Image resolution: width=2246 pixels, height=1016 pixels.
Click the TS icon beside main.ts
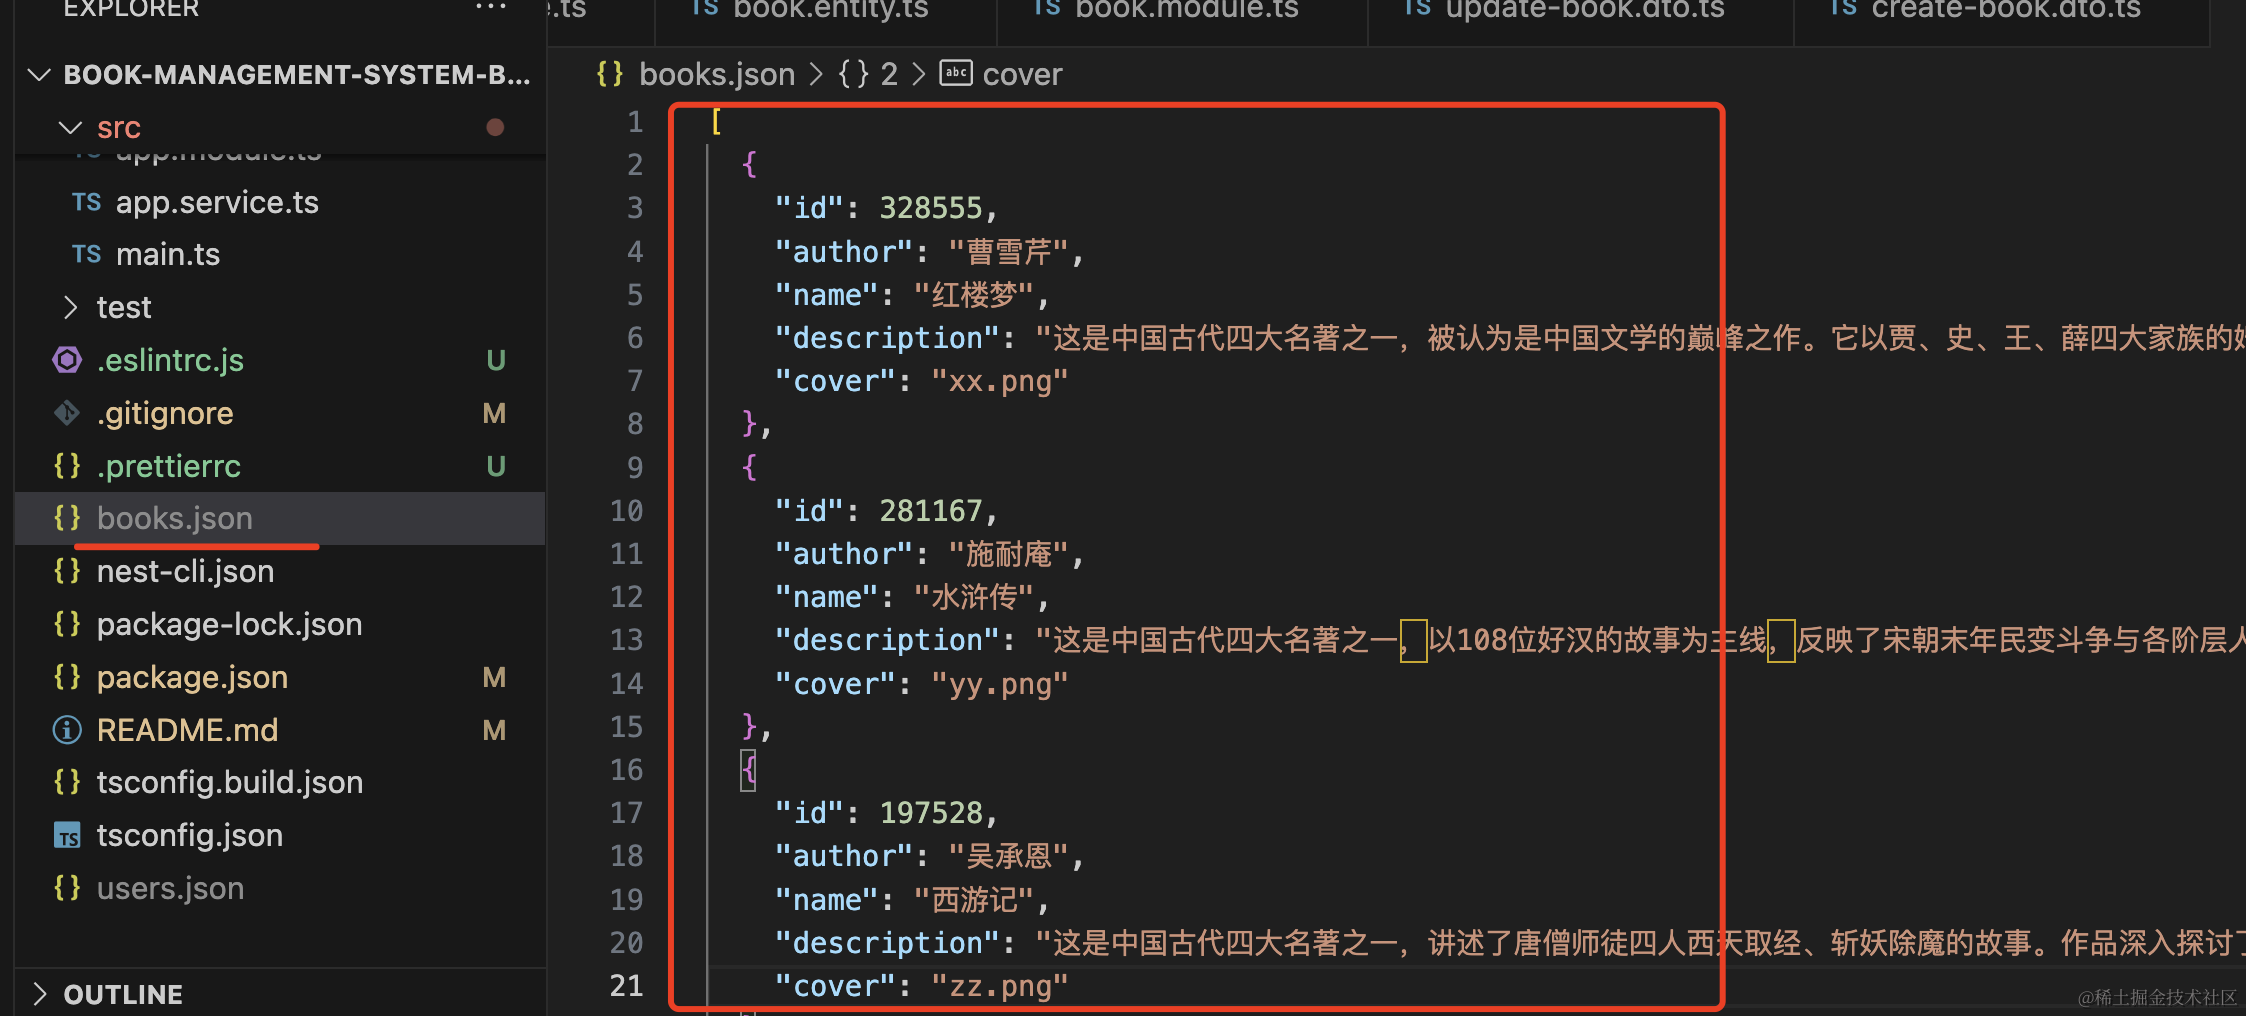coord(86,254)
